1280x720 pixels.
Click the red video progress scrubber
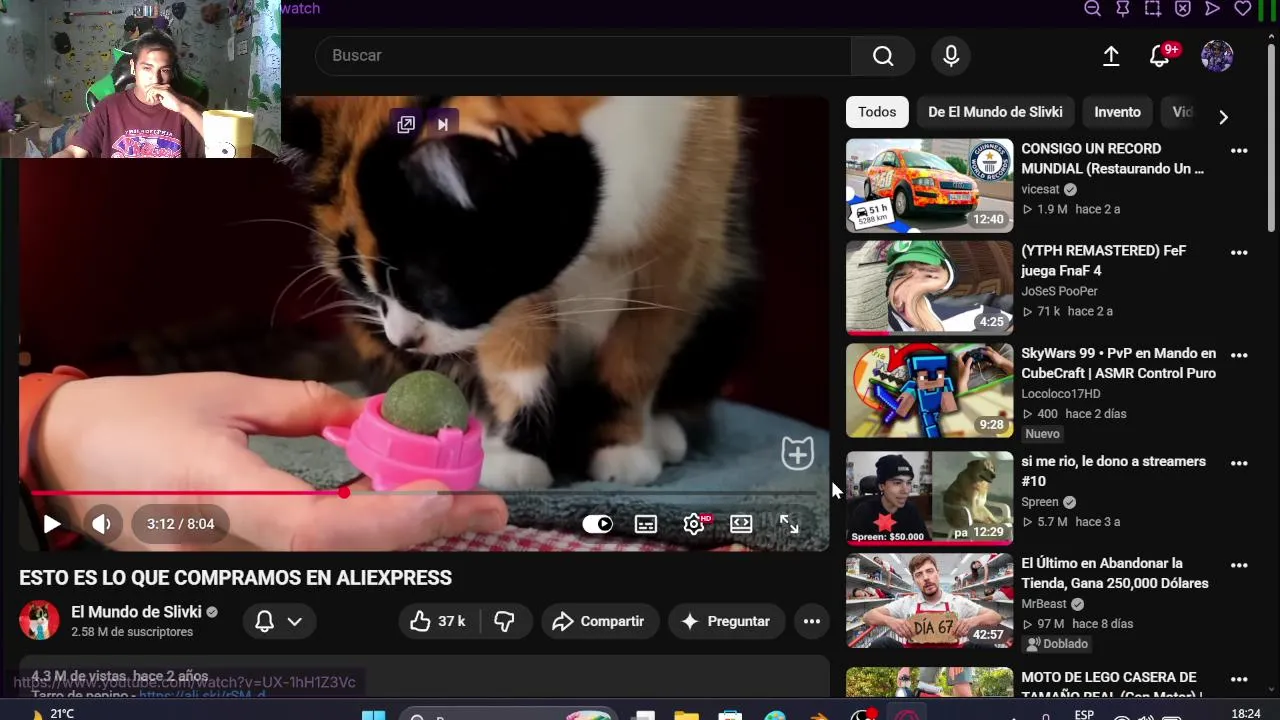344,493
